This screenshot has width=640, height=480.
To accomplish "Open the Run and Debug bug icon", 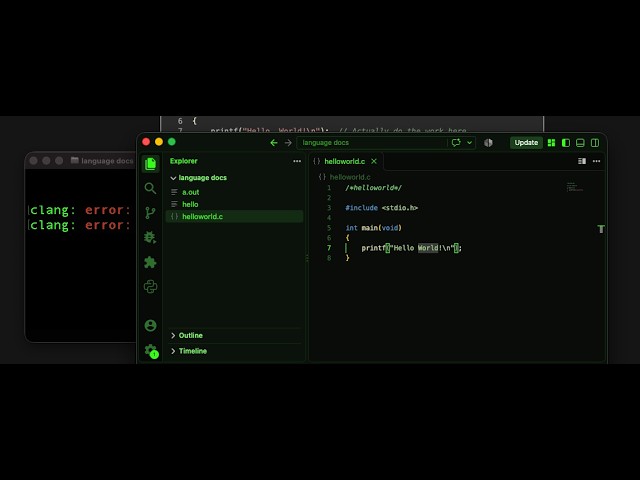I will tap(150, 237).
